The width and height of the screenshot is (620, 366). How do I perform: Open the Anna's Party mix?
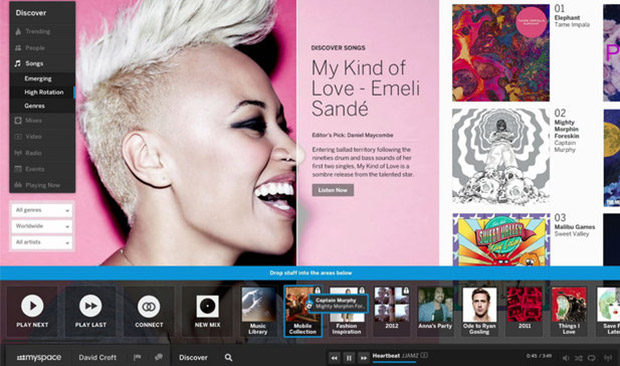[x=435, y=311]
